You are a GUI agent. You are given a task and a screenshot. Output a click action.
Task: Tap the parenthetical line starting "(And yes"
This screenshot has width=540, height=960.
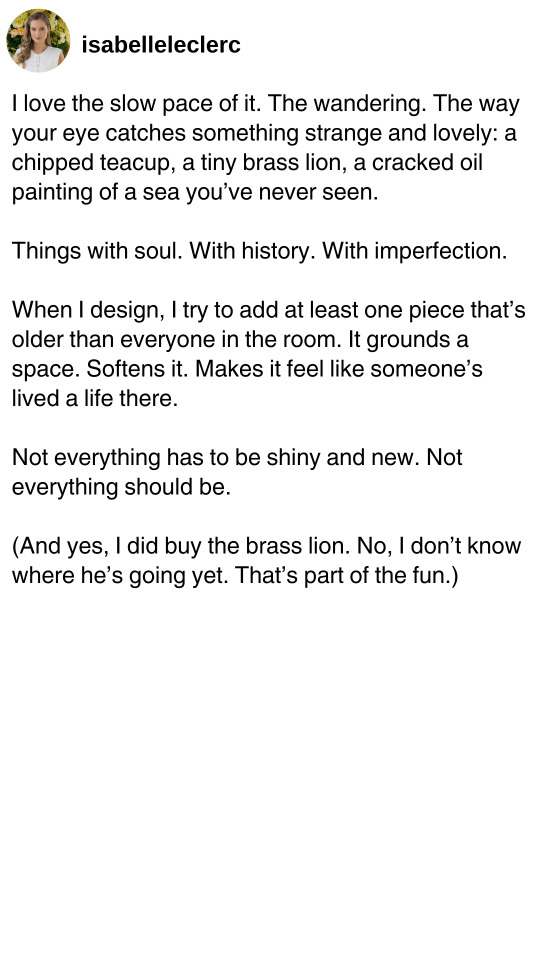[266, 560]
